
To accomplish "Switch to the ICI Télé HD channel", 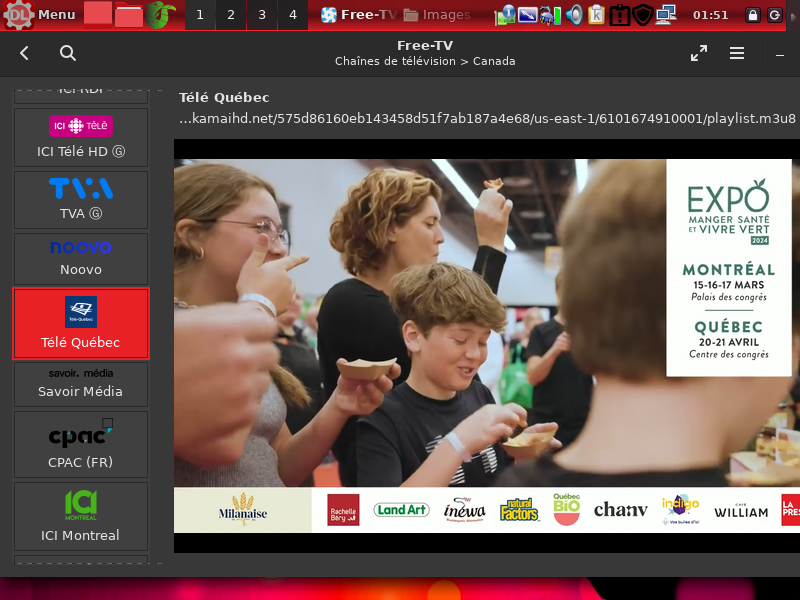I will pyautogui.click(x=81, y=138).
